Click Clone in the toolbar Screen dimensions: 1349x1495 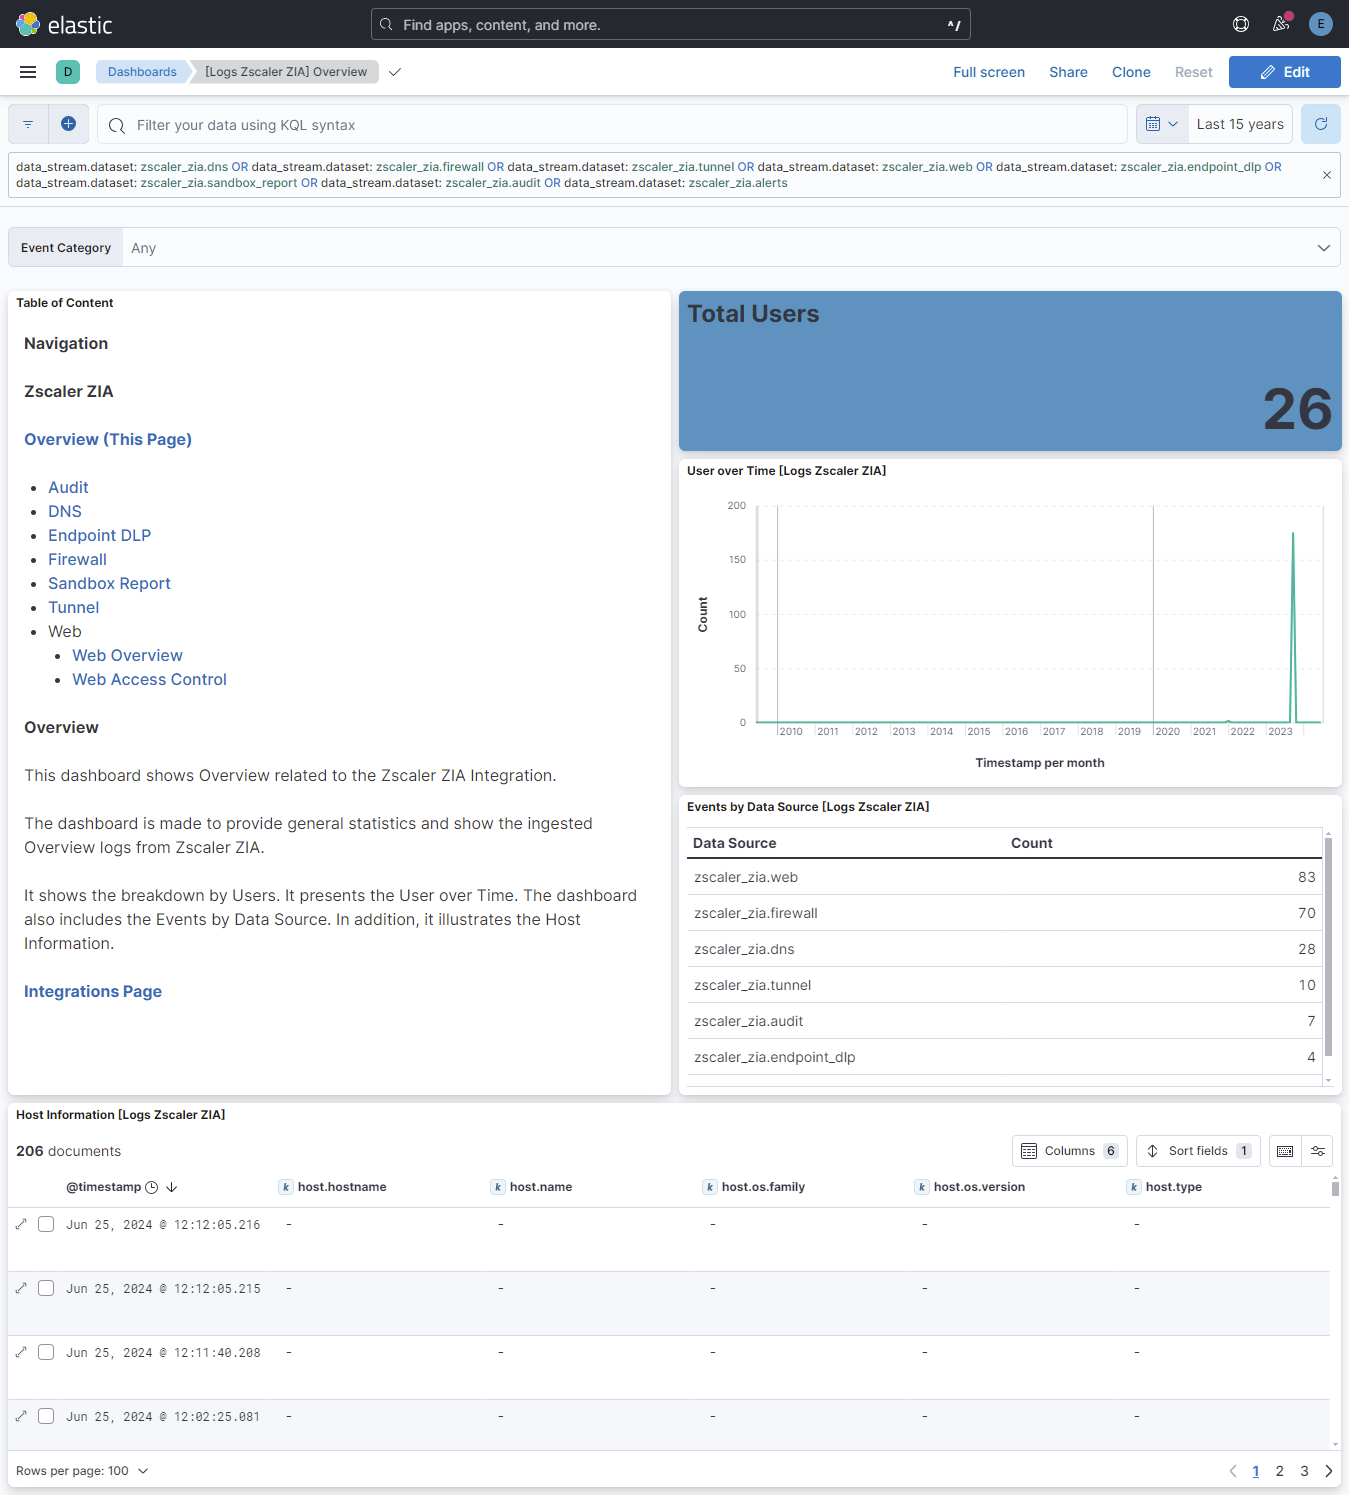1131,72
